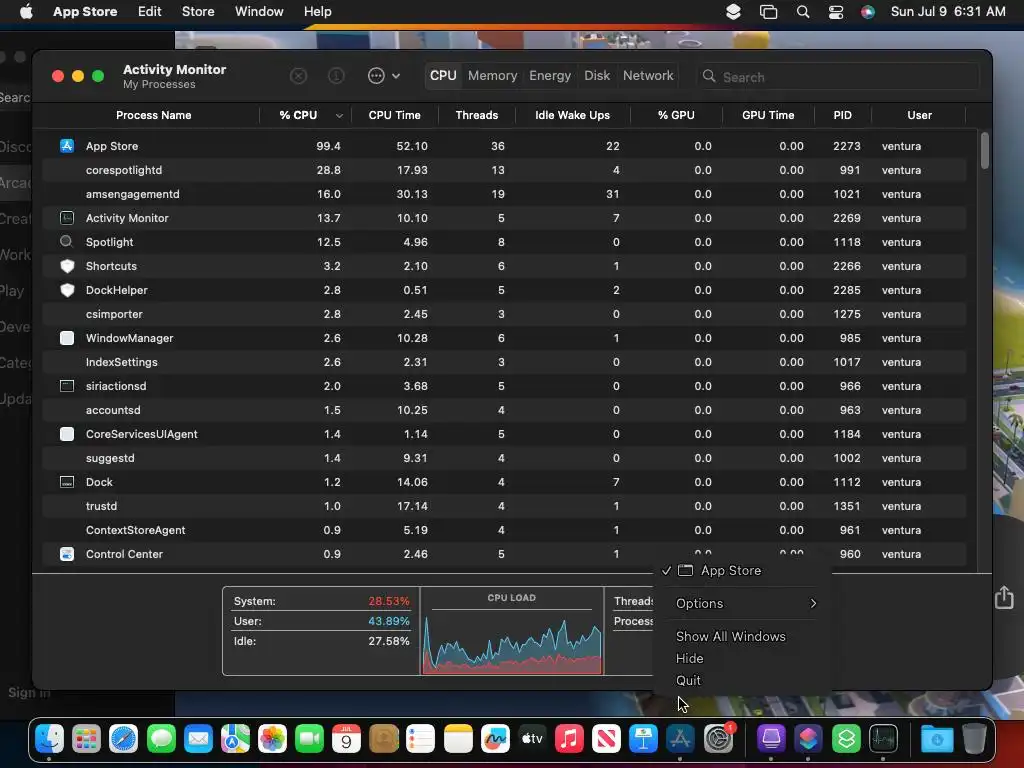Choose Show All Windows from Dock menu
Screen dimensions: 1024x768
(x=730, y=636)
